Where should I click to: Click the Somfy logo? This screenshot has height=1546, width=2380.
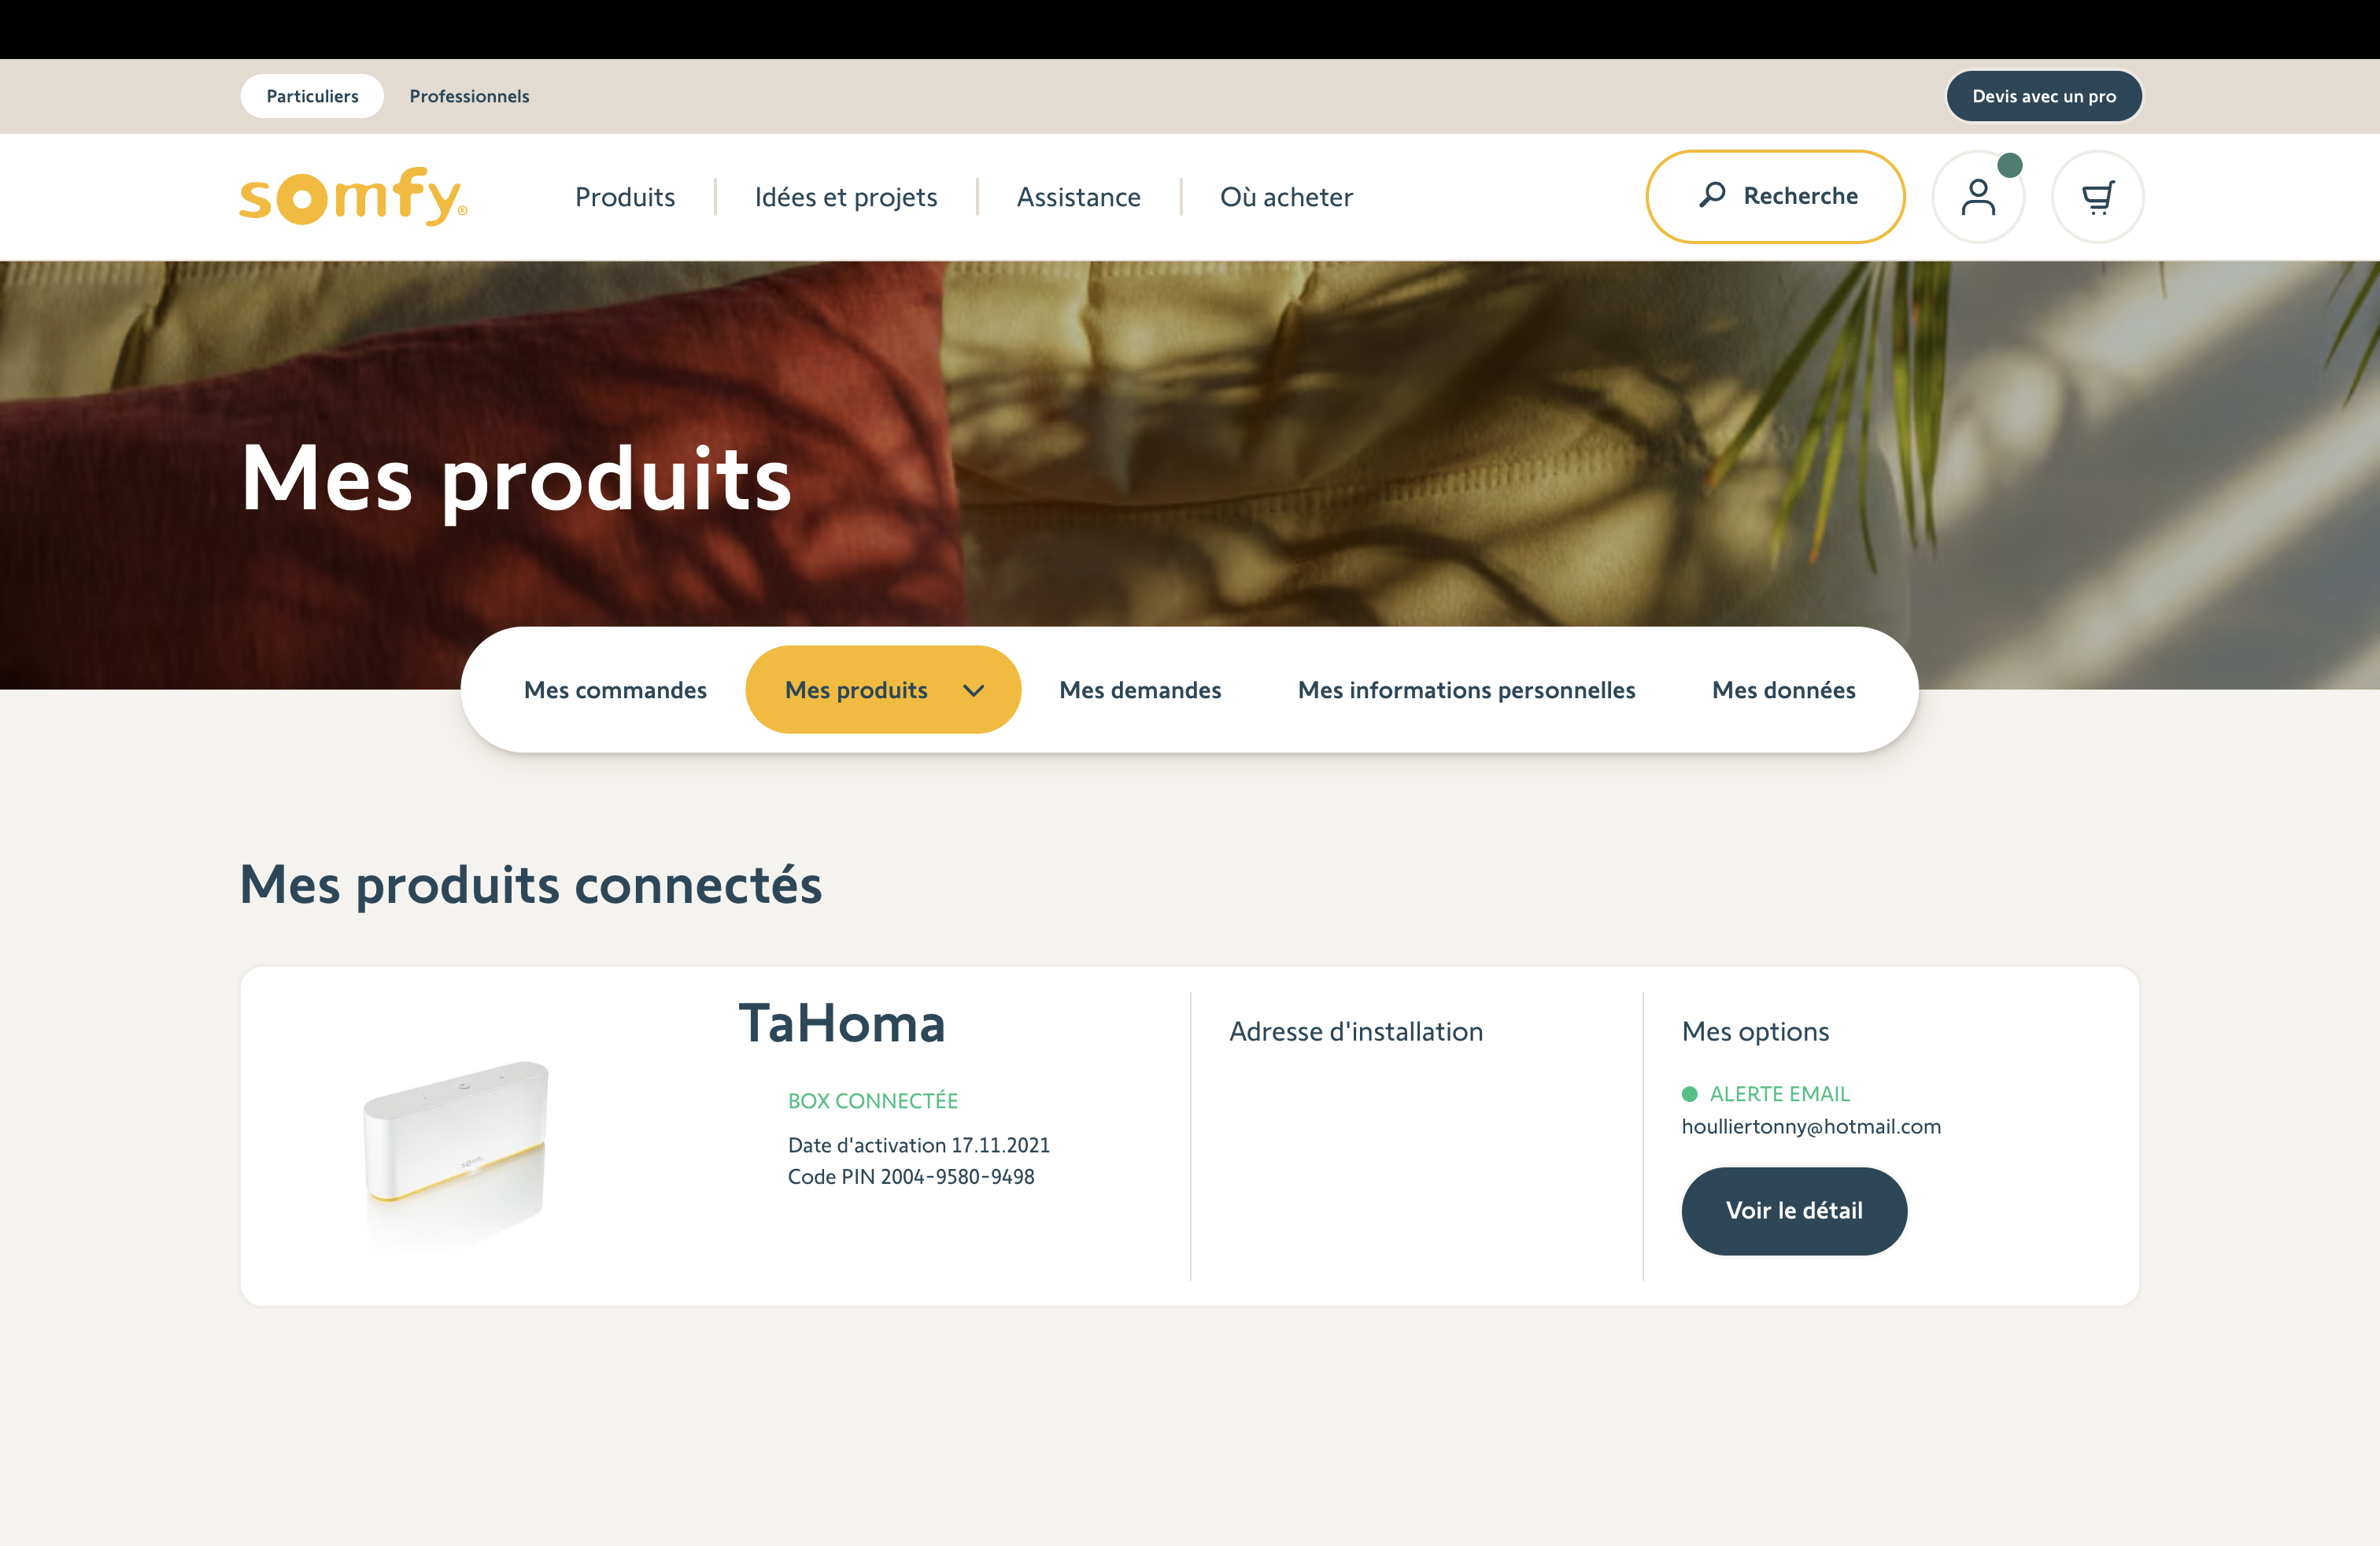pyautogui.click(x=353, y=196)
